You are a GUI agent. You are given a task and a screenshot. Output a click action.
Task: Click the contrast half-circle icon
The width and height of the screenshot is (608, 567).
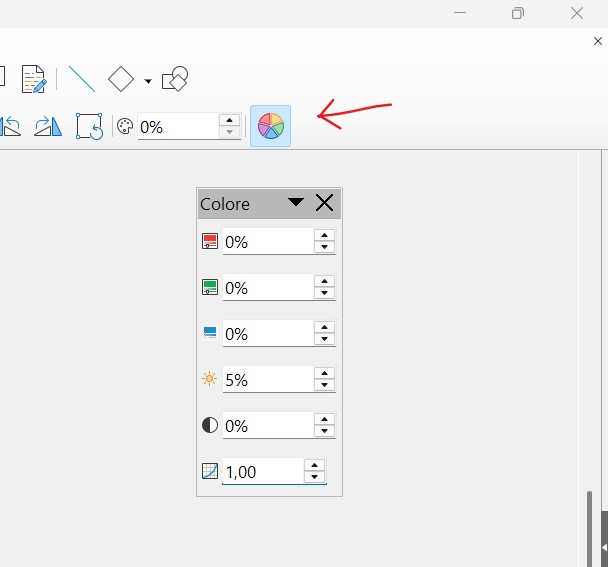(210, 425)
